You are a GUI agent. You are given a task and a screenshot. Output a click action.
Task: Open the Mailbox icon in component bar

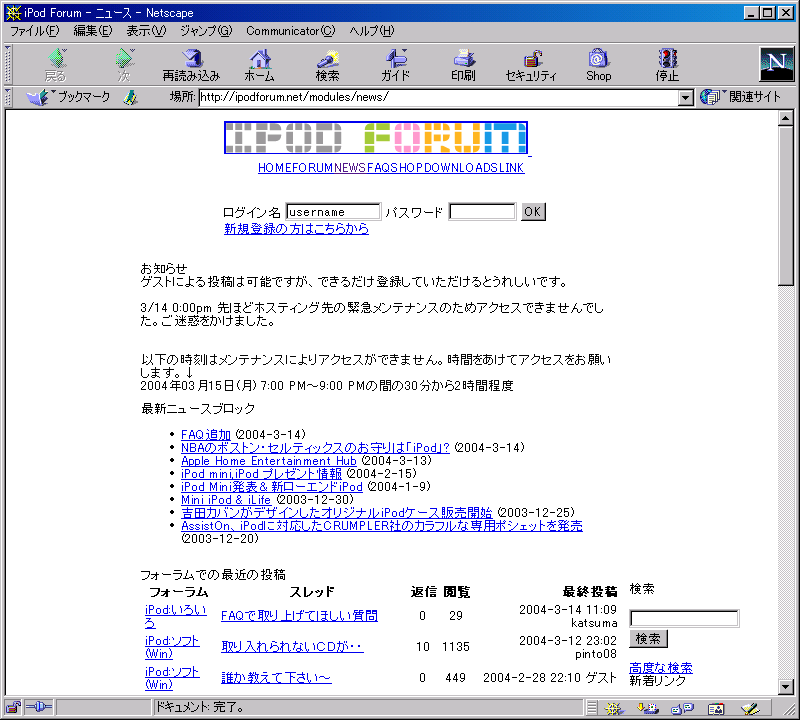click(x=648, y=708)
